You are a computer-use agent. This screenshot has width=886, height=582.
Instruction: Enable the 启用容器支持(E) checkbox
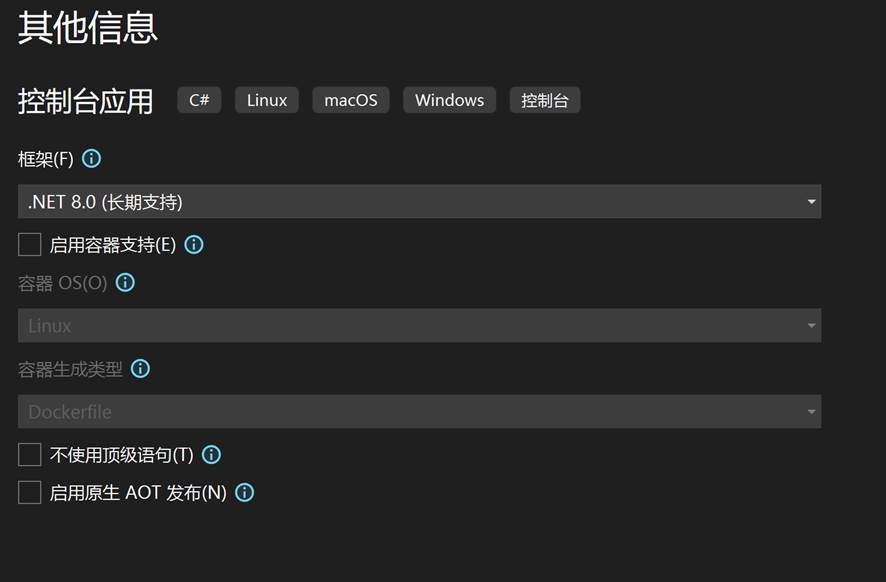click(30, 244)
